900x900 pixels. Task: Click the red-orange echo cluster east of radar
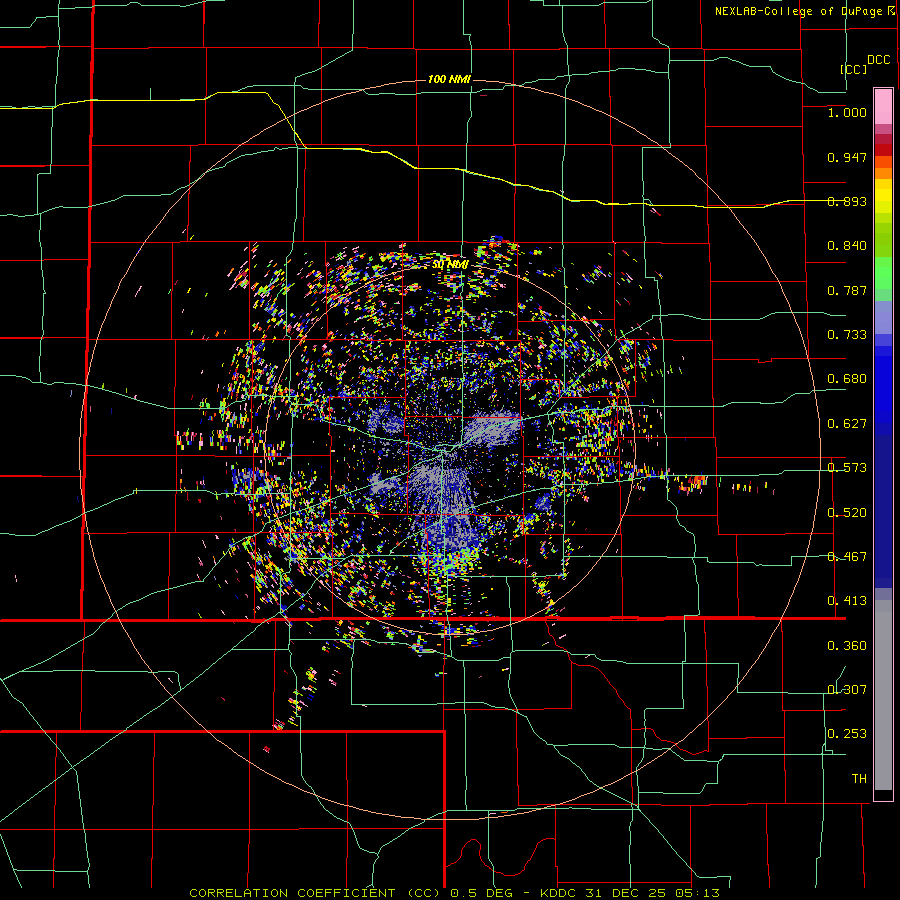click(x=693, y=483)
